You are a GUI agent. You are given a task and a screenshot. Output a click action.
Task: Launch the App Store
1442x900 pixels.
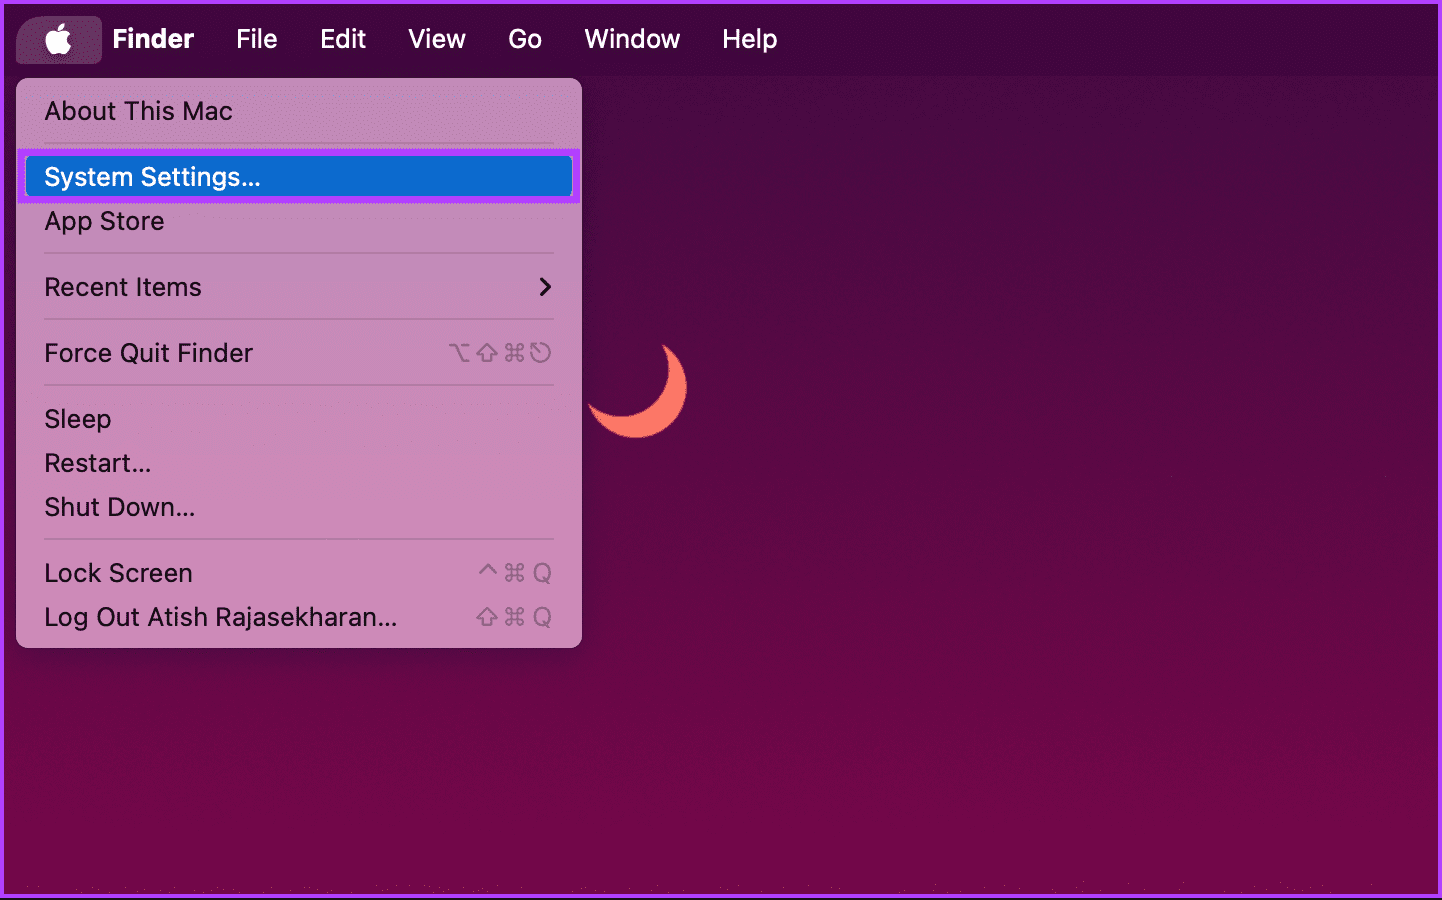104,221
